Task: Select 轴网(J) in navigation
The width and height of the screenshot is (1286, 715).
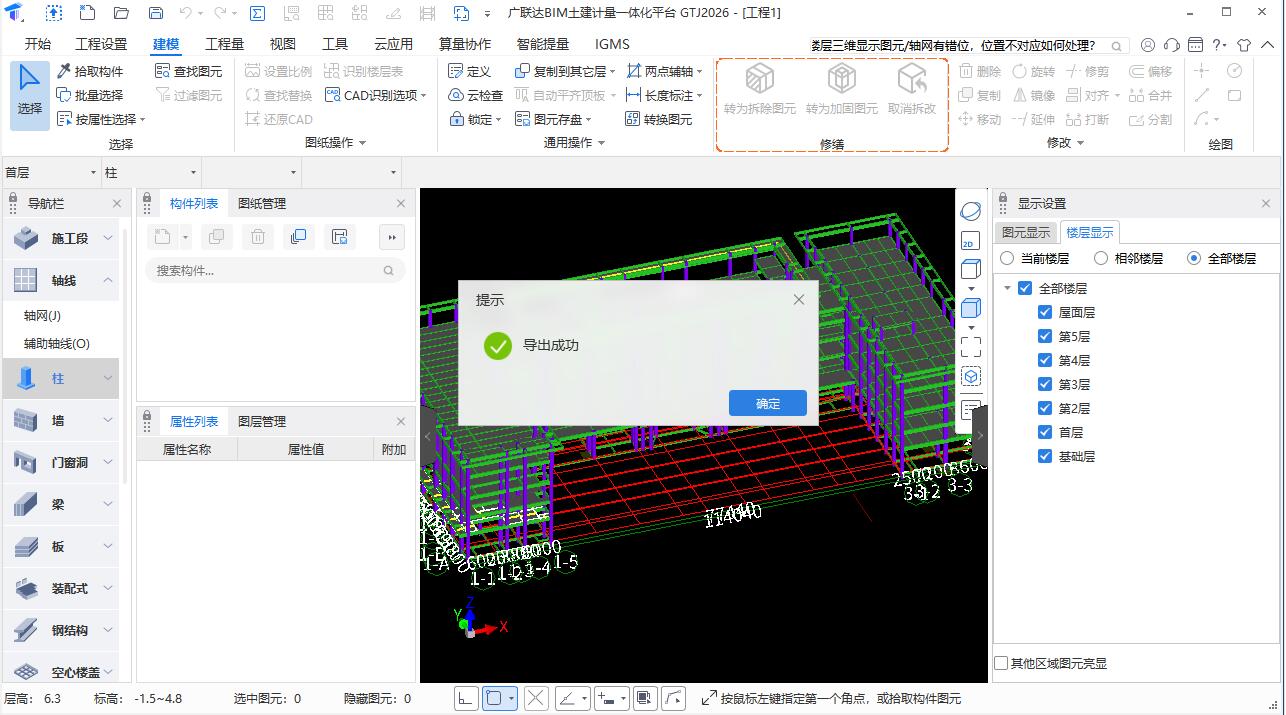Action: 43,315
